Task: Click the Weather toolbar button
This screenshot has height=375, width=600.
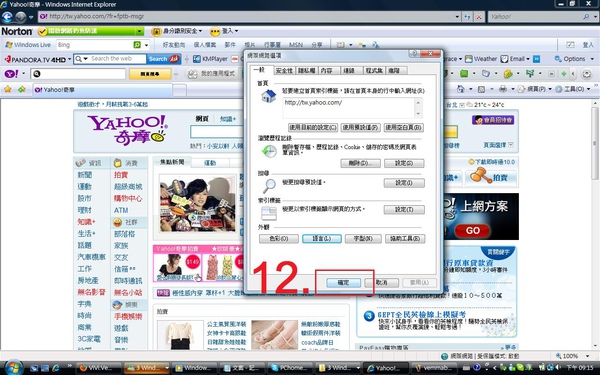Action: [481, 59]
